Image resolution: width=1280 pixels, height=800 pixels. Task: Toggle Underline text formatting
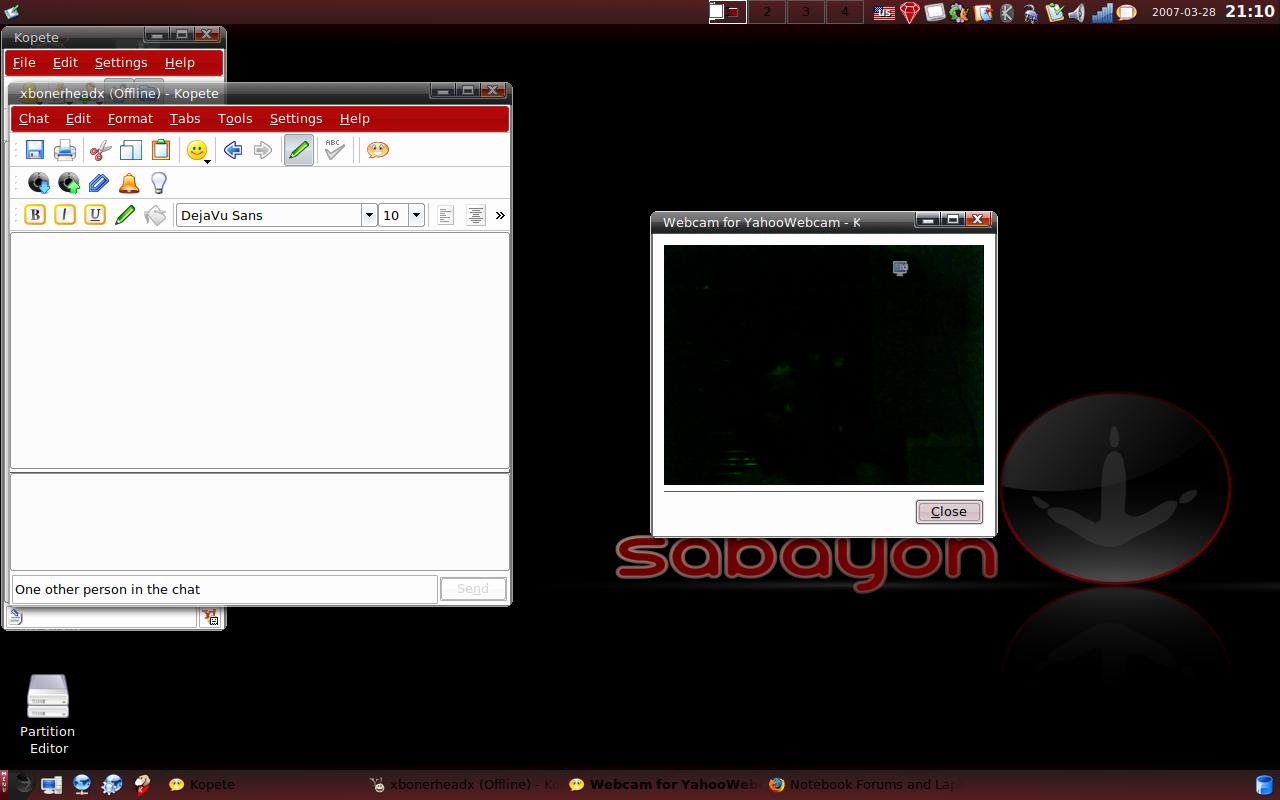click(95, 215)
